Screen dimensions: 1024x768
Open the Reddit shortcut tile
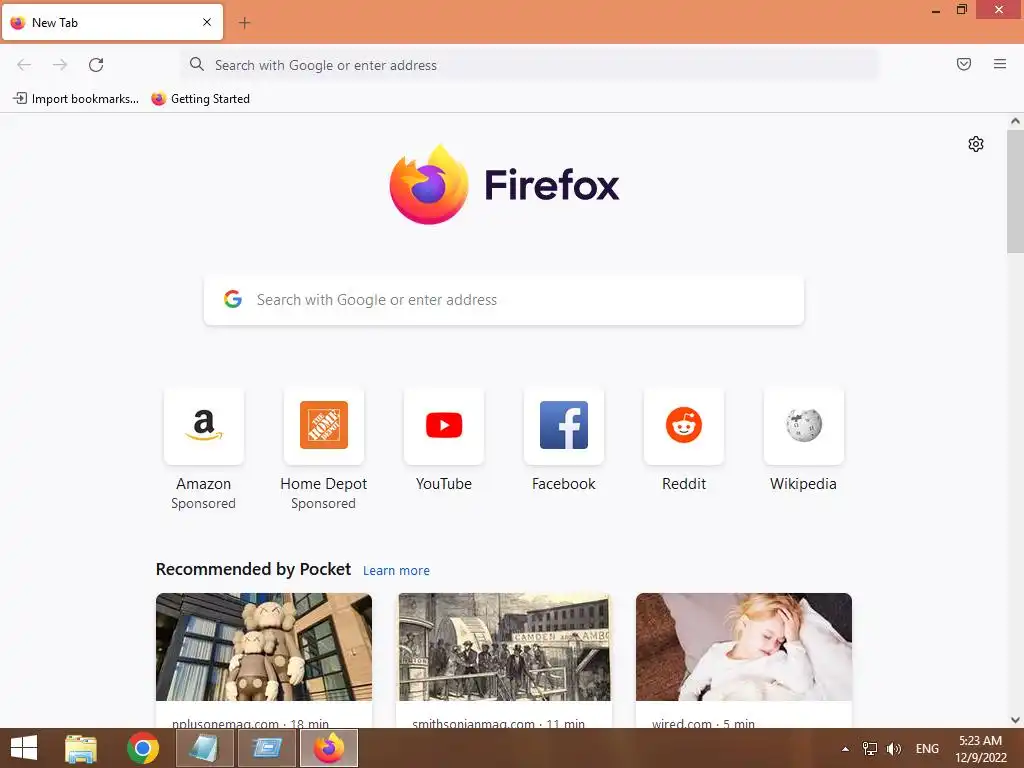tap(684, 426)
